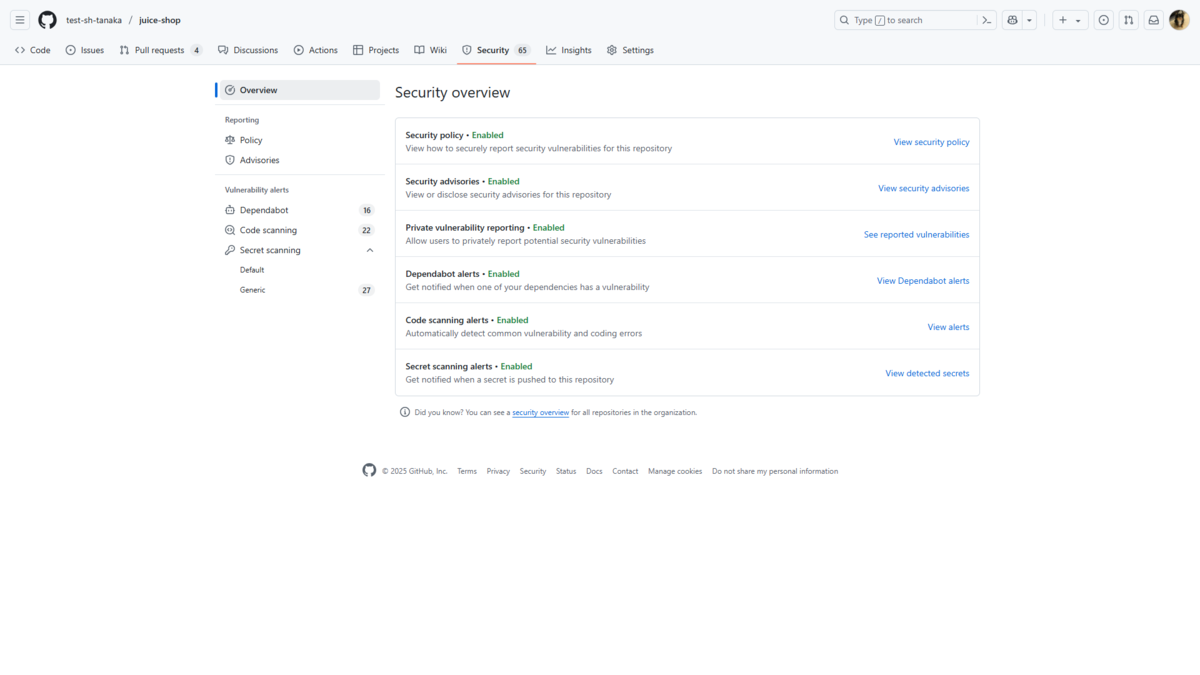Open the Wiki tab

[x=431, y=50]
